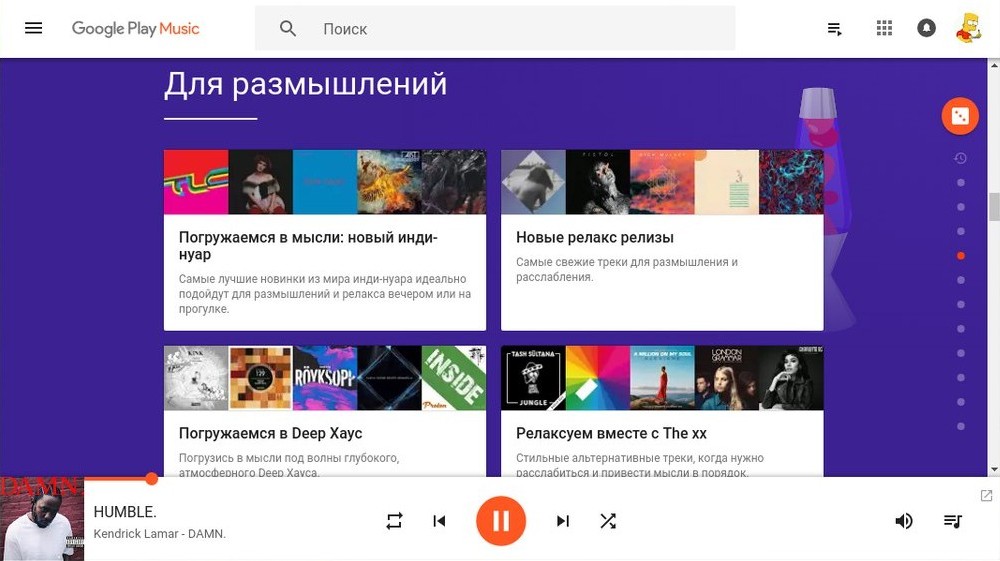The image size is (1000, 561).
Task: Open the hamburger navigation menu
Action: 33,28
